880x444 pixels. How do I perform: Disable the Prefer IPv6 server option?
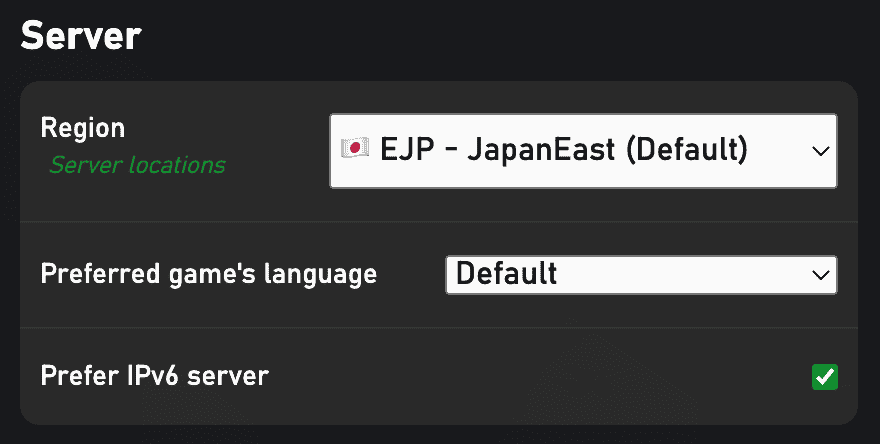[x=824, y=377]
